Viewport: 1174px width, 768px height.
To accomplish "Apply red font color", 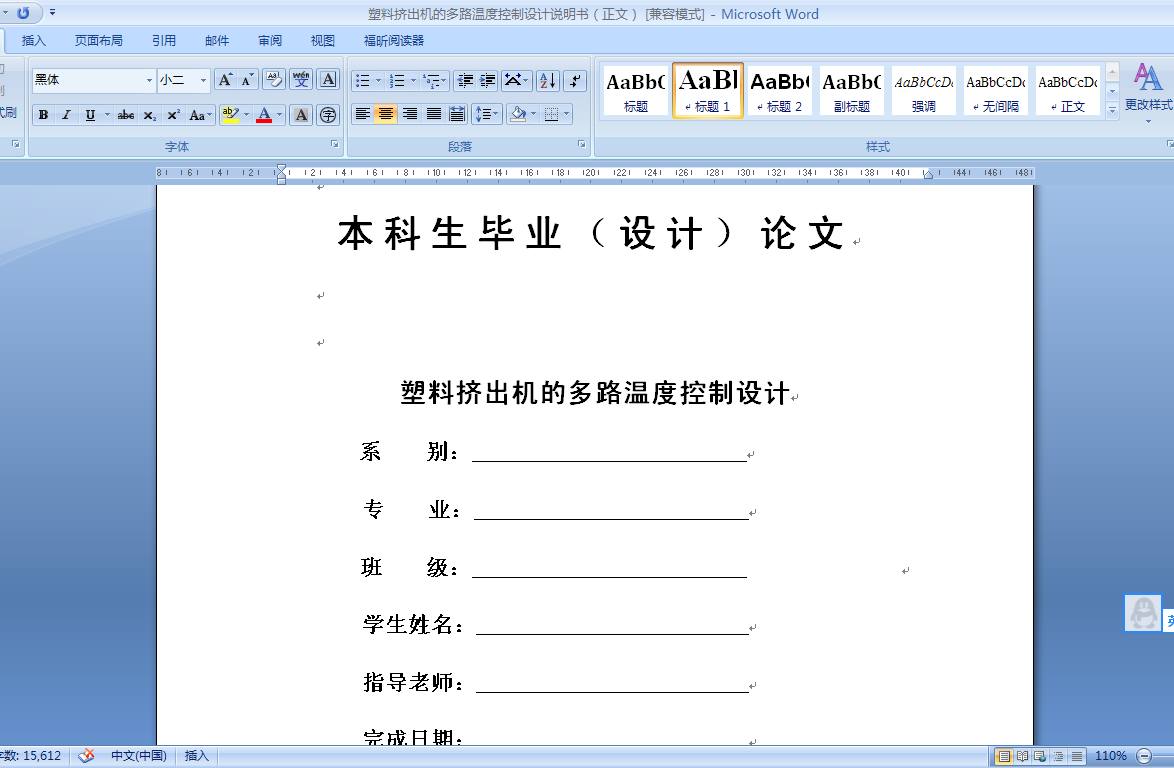I will click(x=264, y=115).
